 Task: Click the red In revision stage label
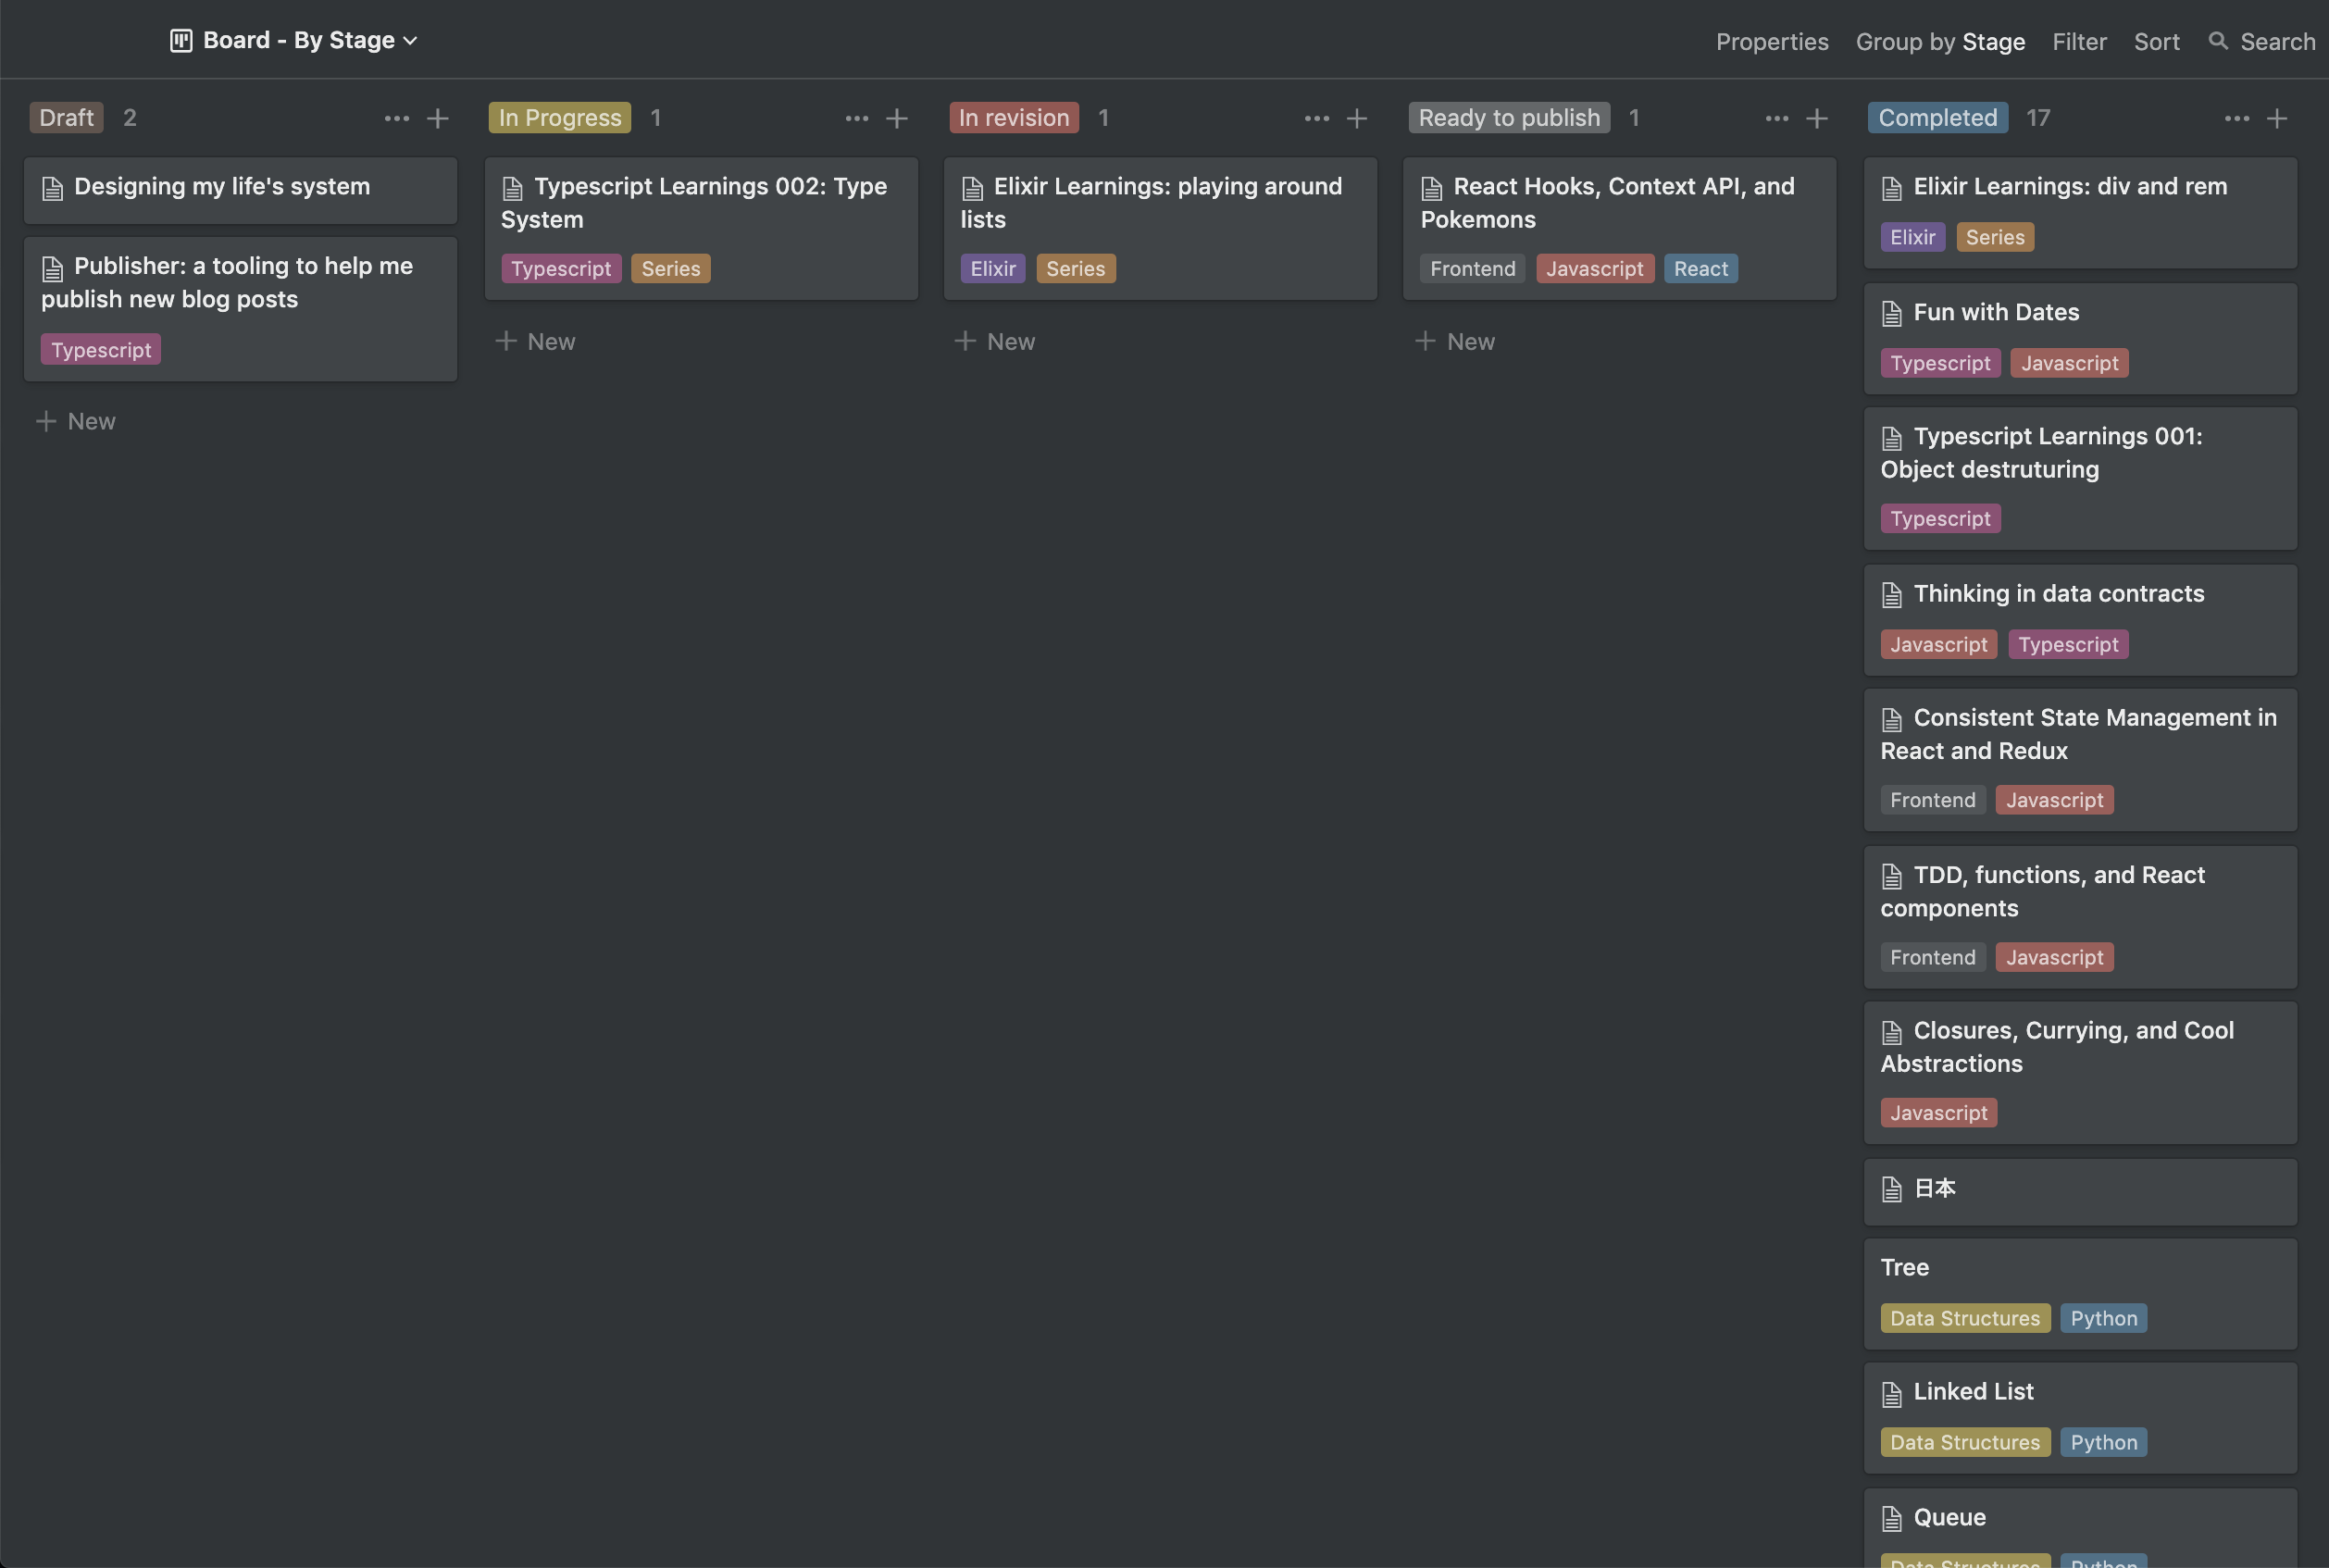pos(1013,117)
